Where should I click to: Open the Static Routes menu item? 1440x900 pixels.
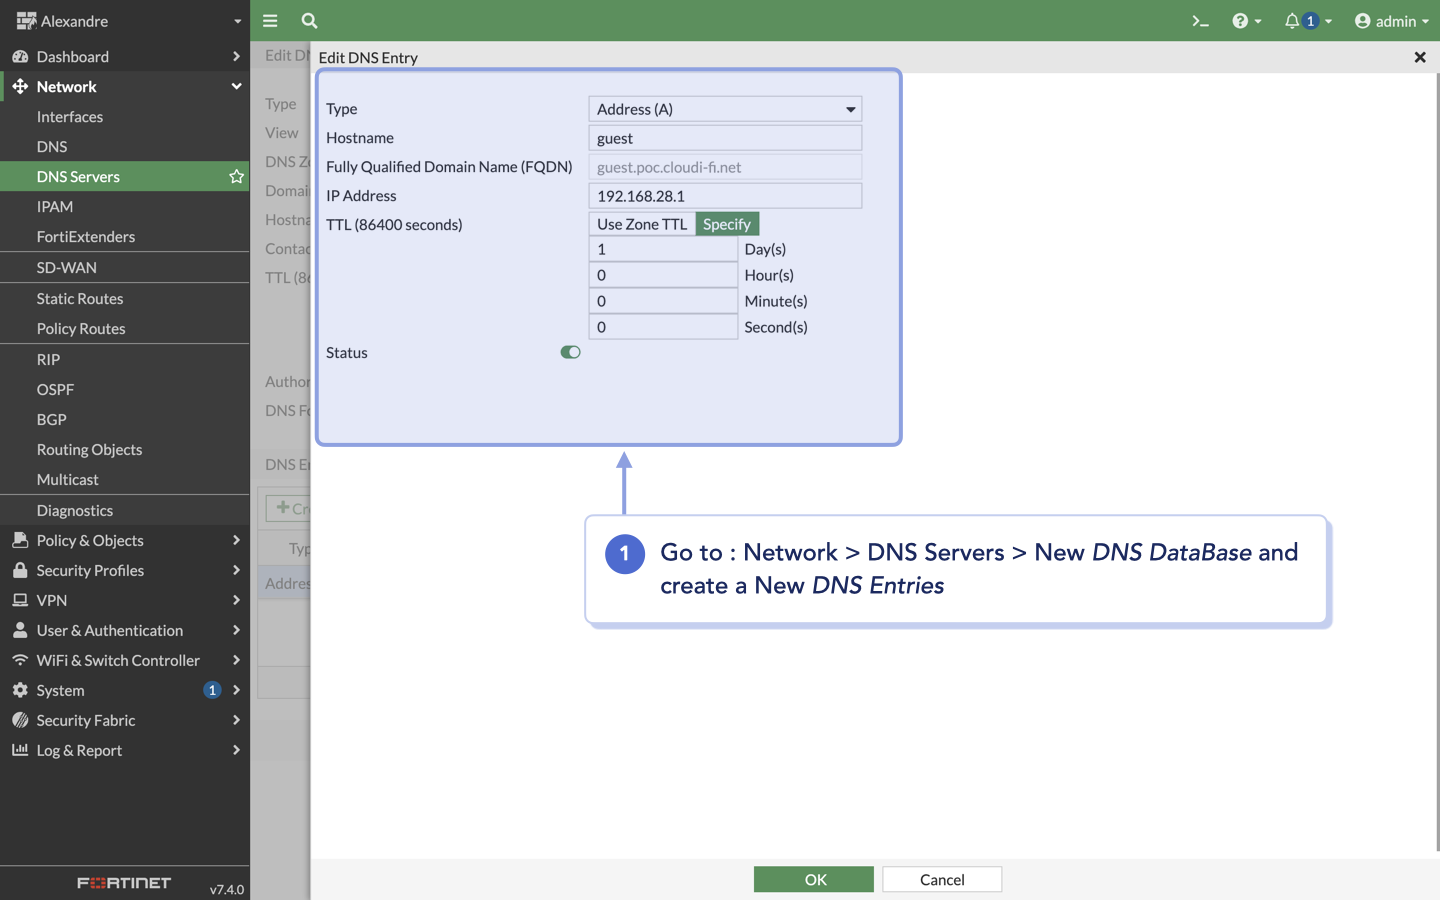pyautogui.click(x=80, y=298)
